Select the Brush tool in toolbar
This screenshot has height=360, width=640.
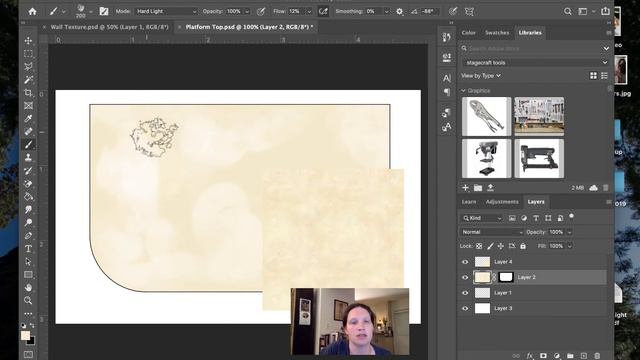point(28,144)
